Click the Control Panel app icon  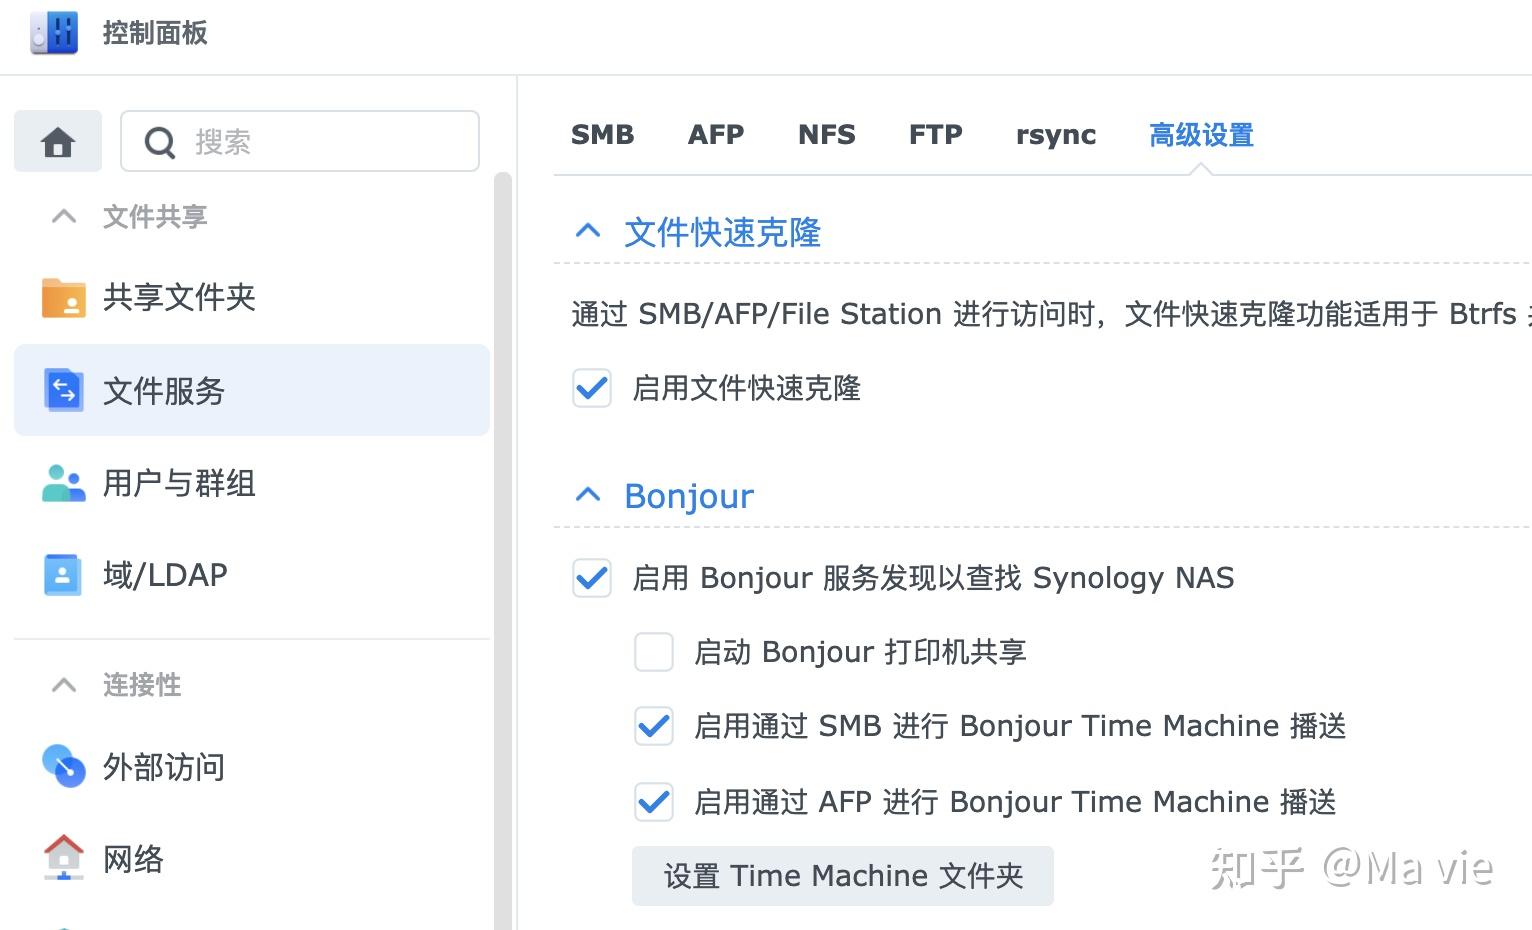[54, 32]
